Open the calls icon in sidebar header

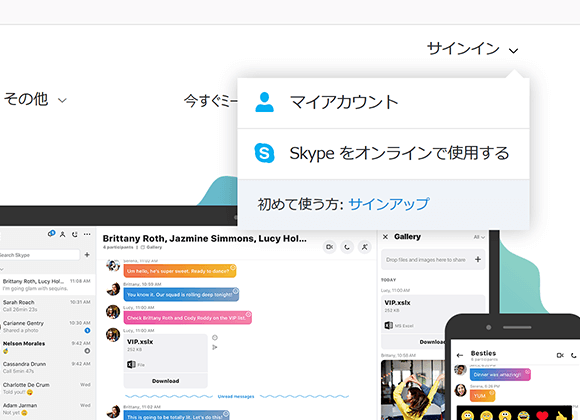click(x=75, y=234)
